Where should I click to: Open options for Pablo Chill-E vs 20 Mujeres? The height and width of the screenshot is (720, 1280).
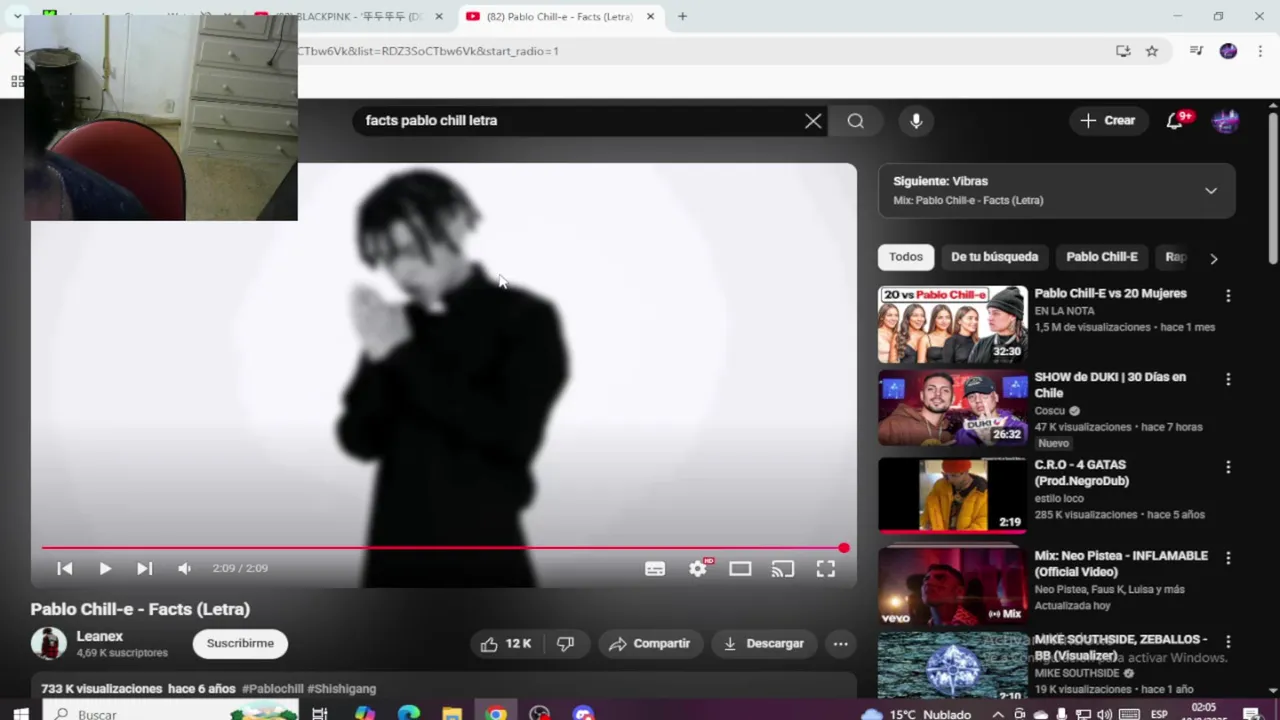coord(1228,296)
